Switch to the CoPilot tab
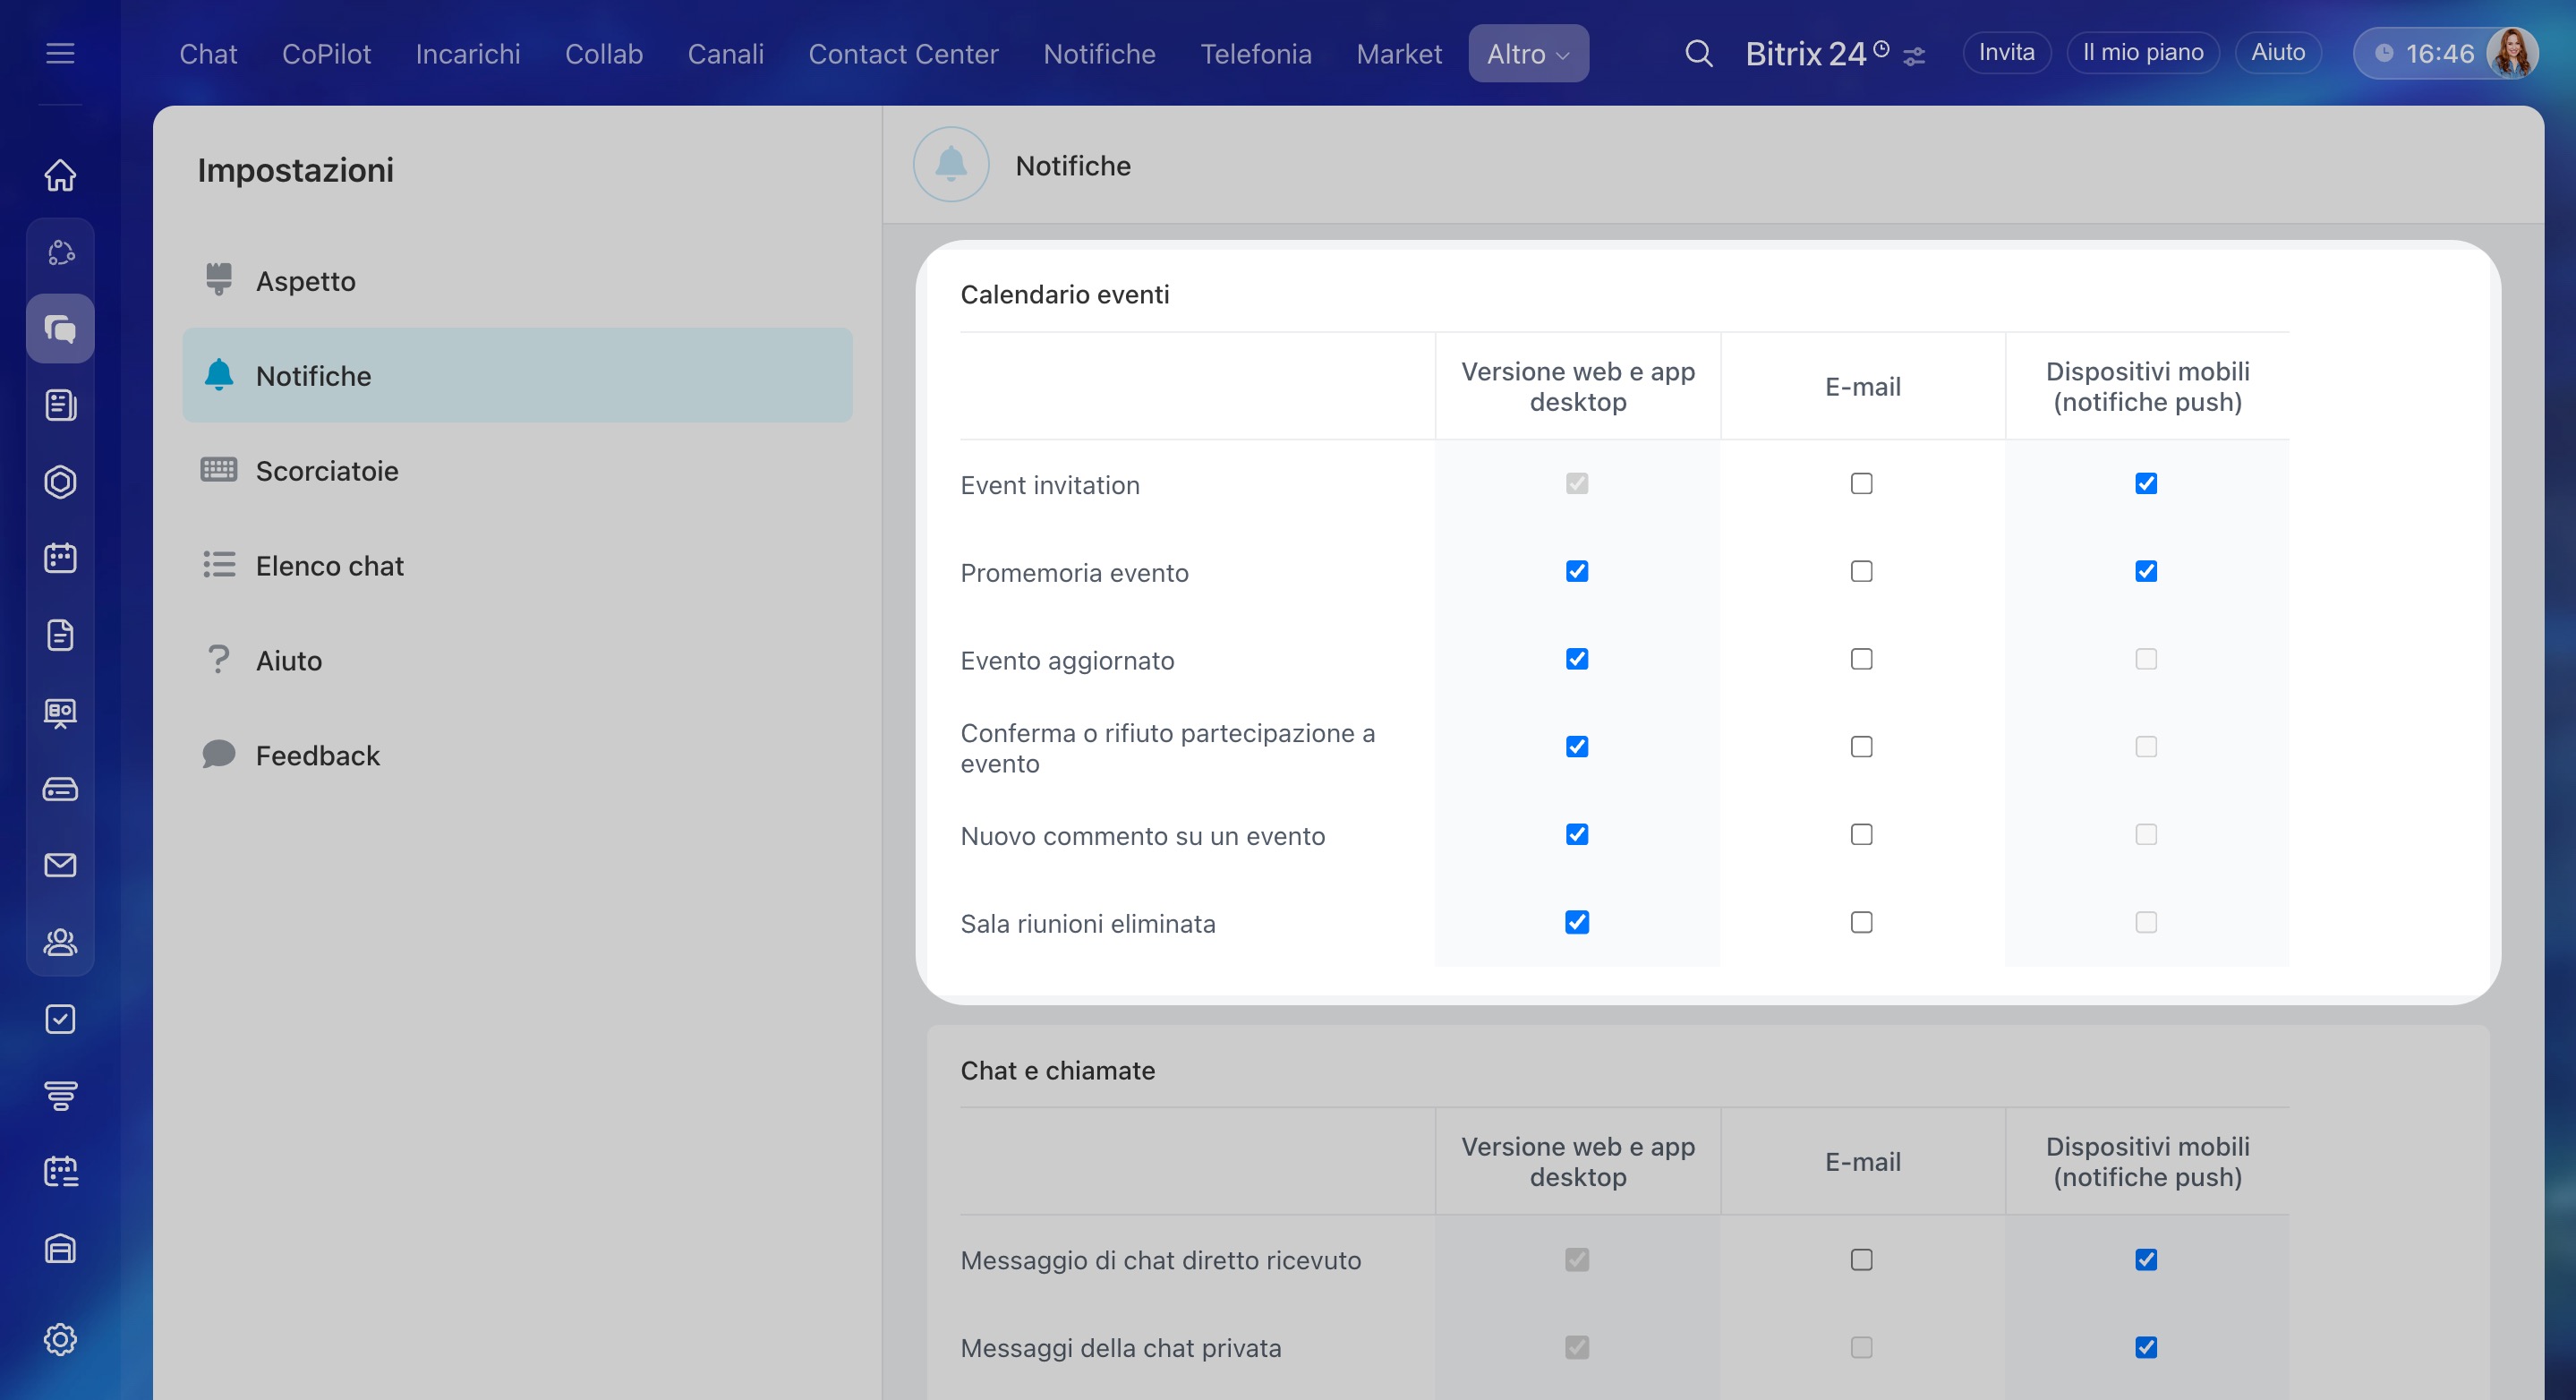The width and height of the screenshot is (2576, 1400). (x=326, y=53)
